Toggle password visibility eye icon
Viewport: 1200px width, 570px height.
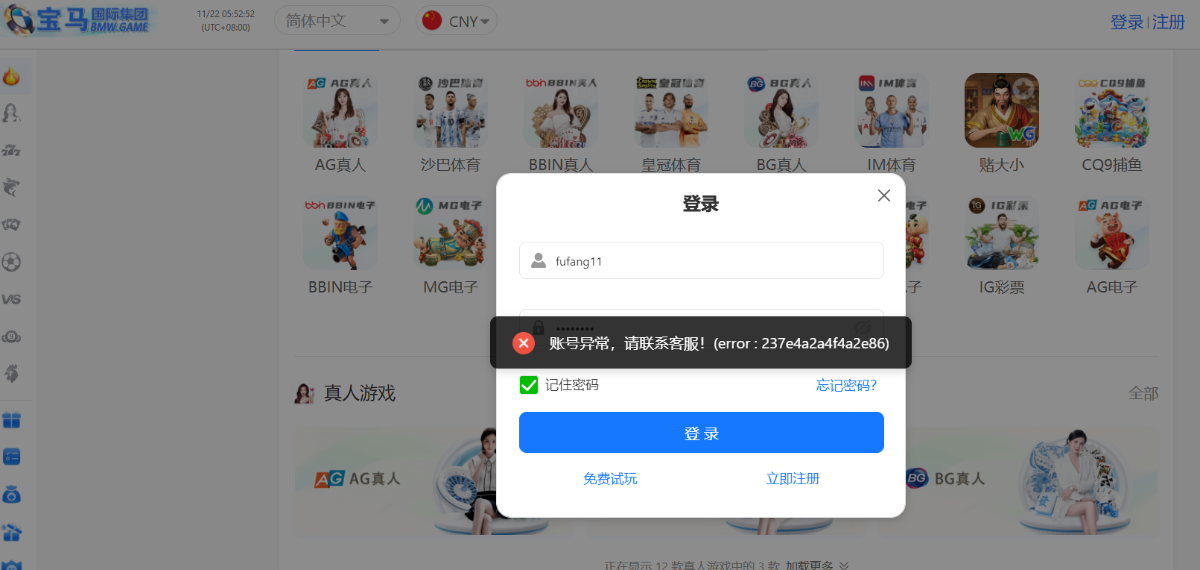[862, 328]
